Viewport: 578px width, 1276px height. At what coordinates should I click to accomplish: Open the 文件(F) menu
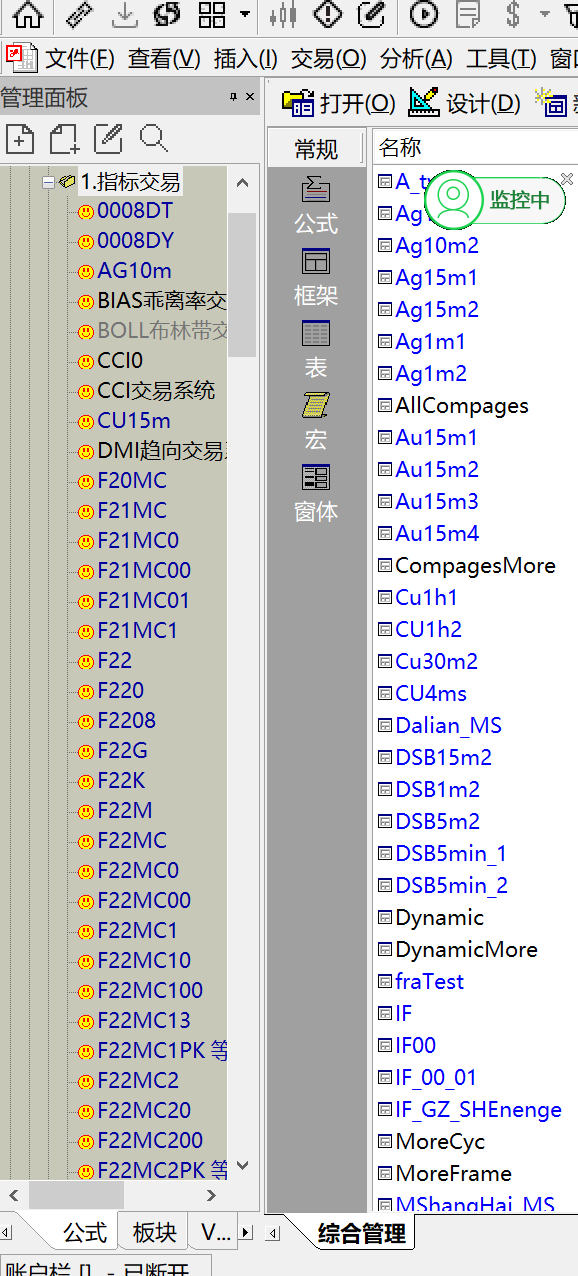click(x=80, y=58)
